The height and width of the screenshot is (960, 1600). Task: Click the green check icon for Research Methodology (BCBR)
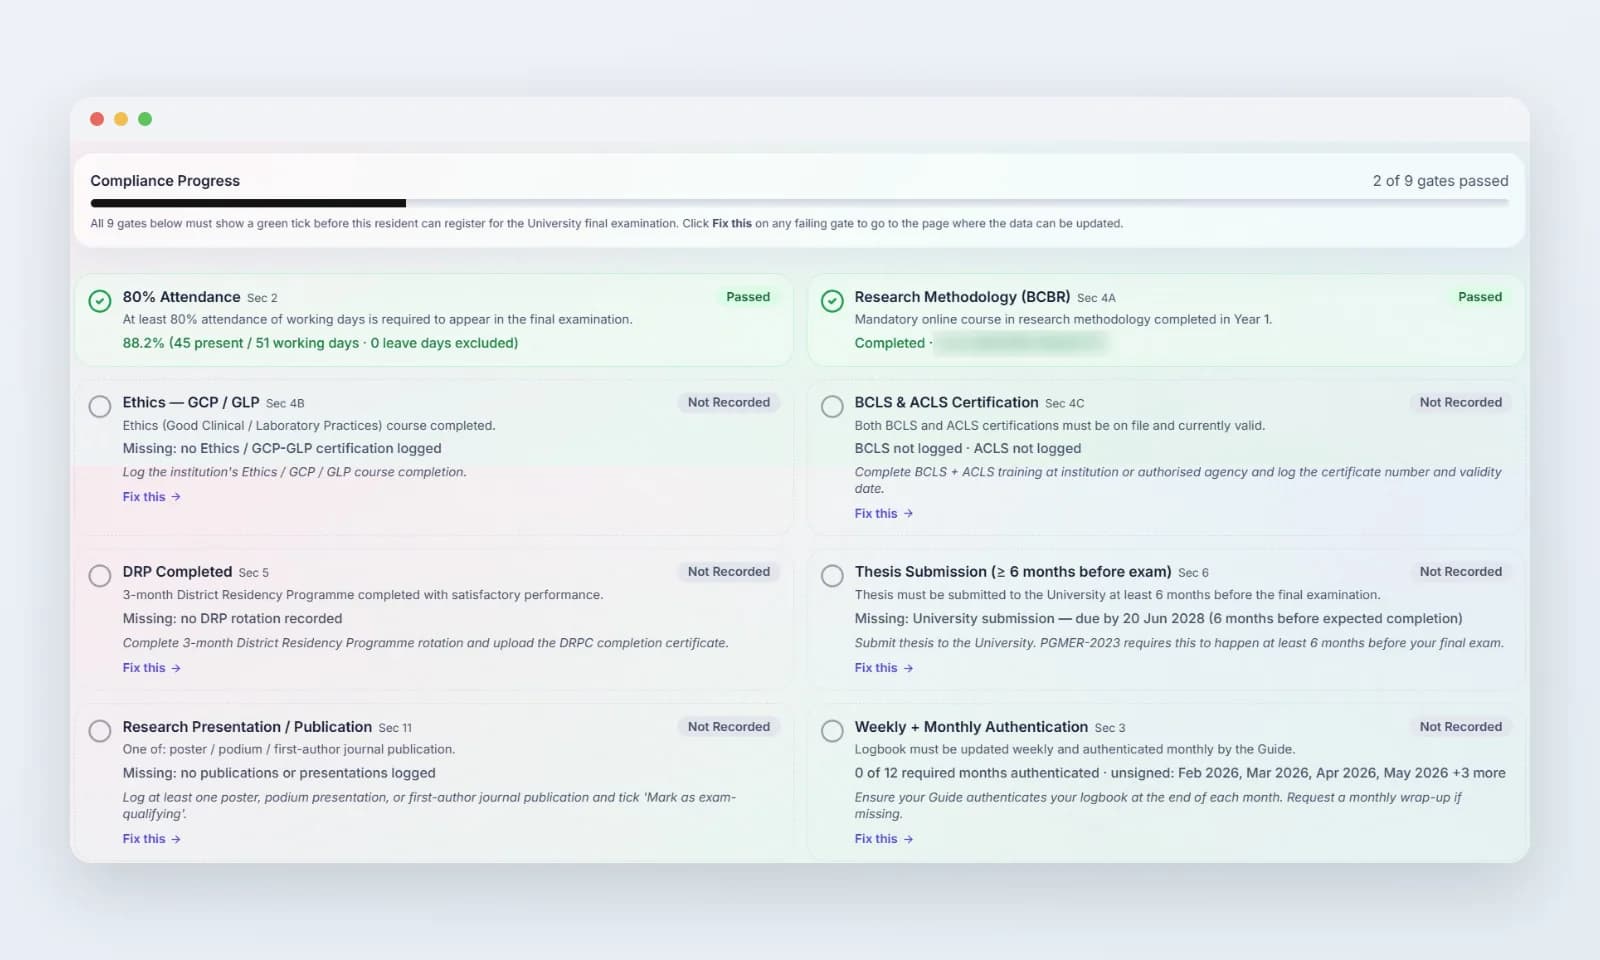click(x=832, y=301)
